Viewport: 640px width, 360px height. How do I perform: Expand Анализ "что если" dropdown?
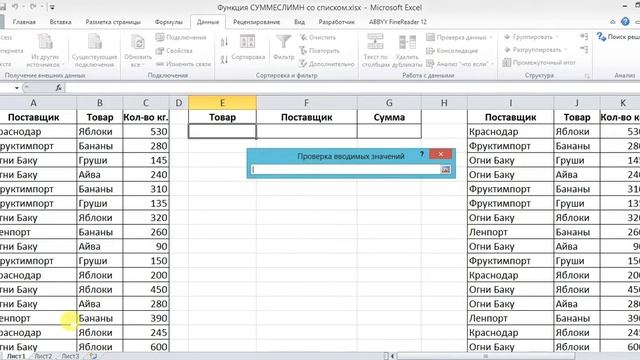tap(492, 64)
